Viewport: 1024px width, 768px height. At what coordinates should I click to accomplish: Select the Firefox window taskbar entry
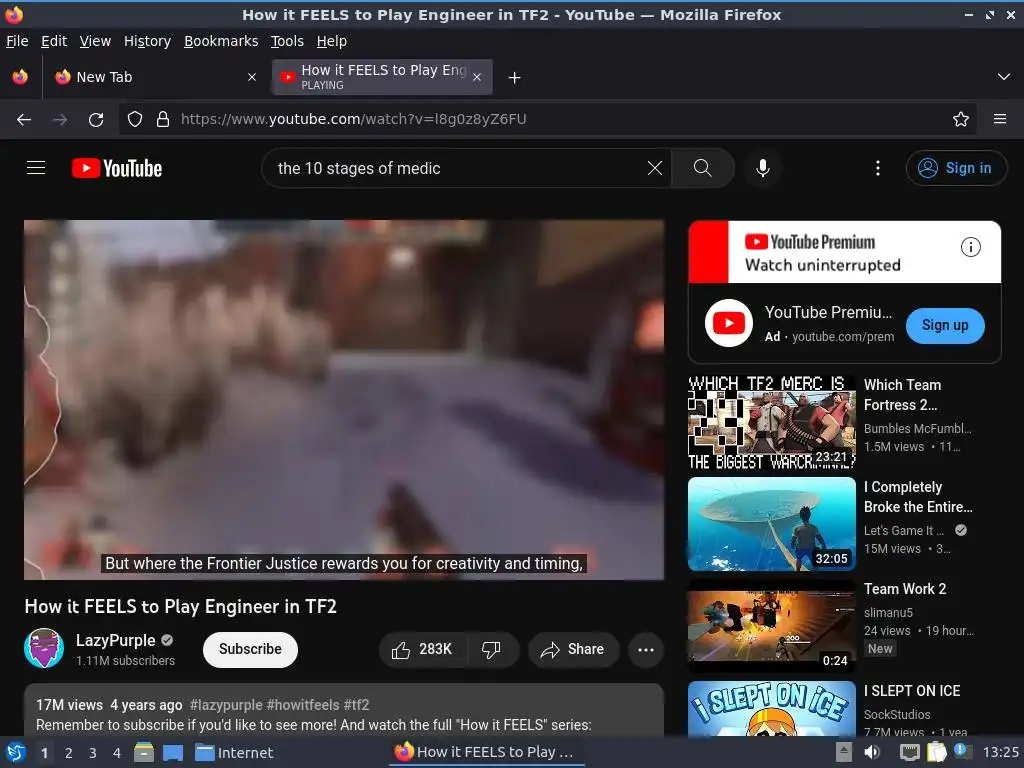click(487, 752)
